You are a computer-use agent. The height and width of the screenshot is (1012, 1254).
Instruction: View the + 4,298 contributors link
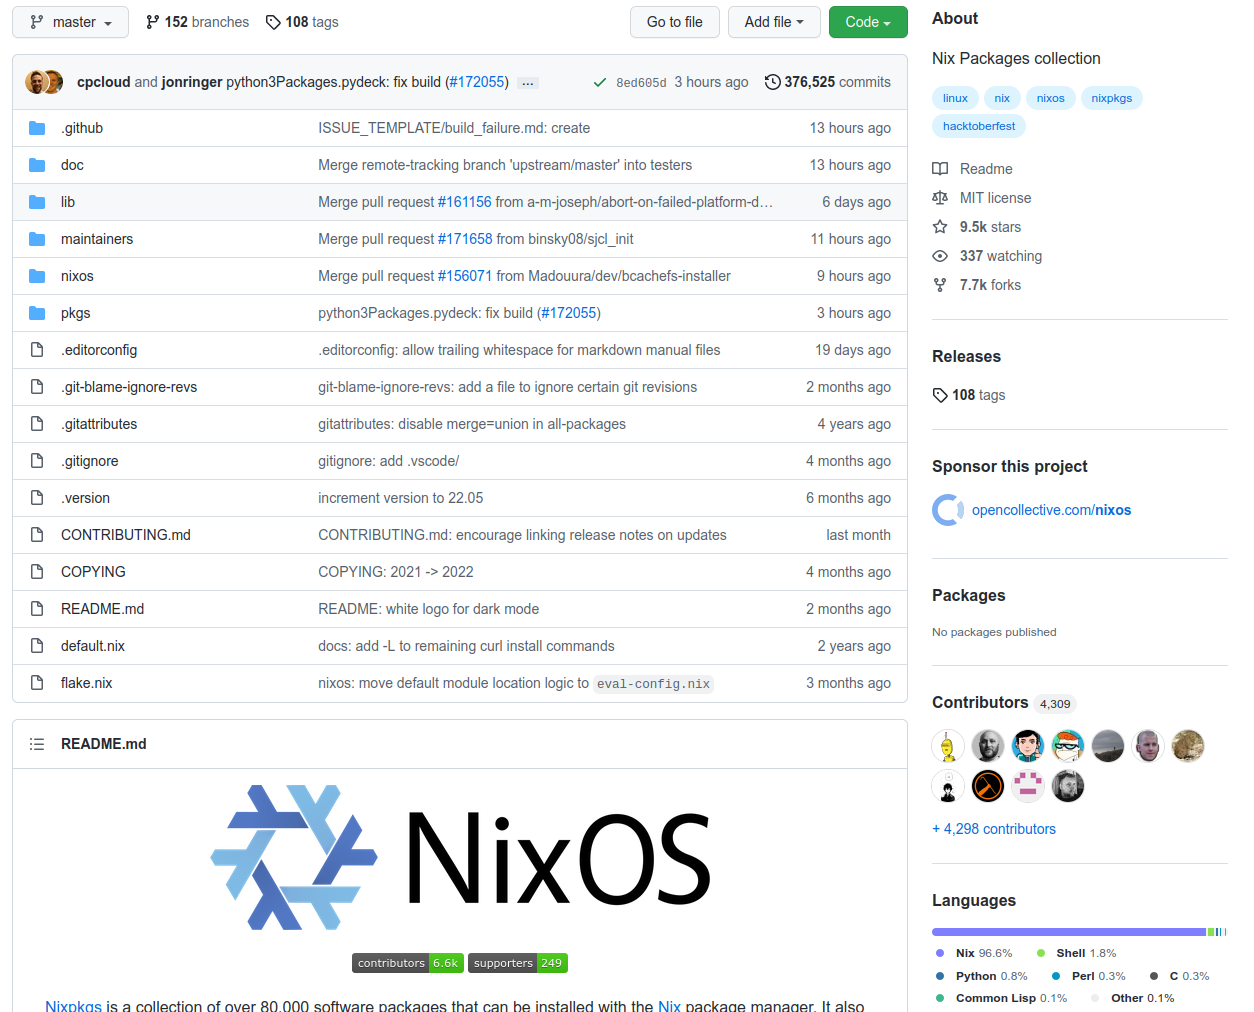coord(994,829)
